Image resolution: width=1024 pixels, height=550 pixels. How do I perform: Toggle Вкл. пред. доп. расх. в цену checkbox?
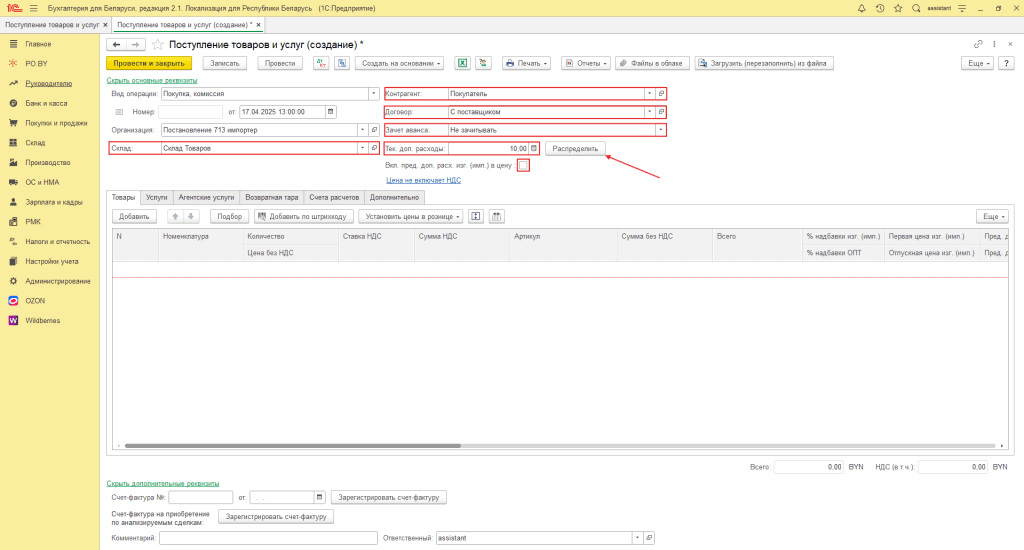coord(523,165)
